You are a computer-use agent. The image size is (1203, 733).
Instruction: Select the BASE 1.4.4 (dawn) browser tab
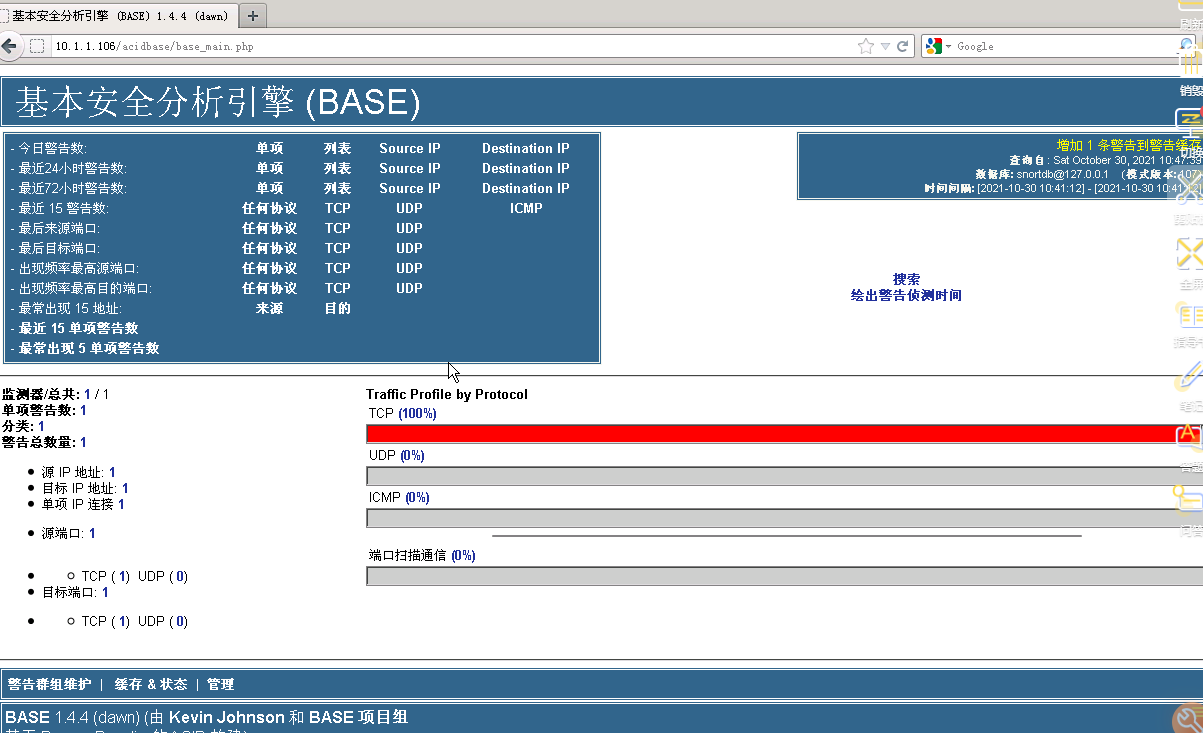(120, 16)
